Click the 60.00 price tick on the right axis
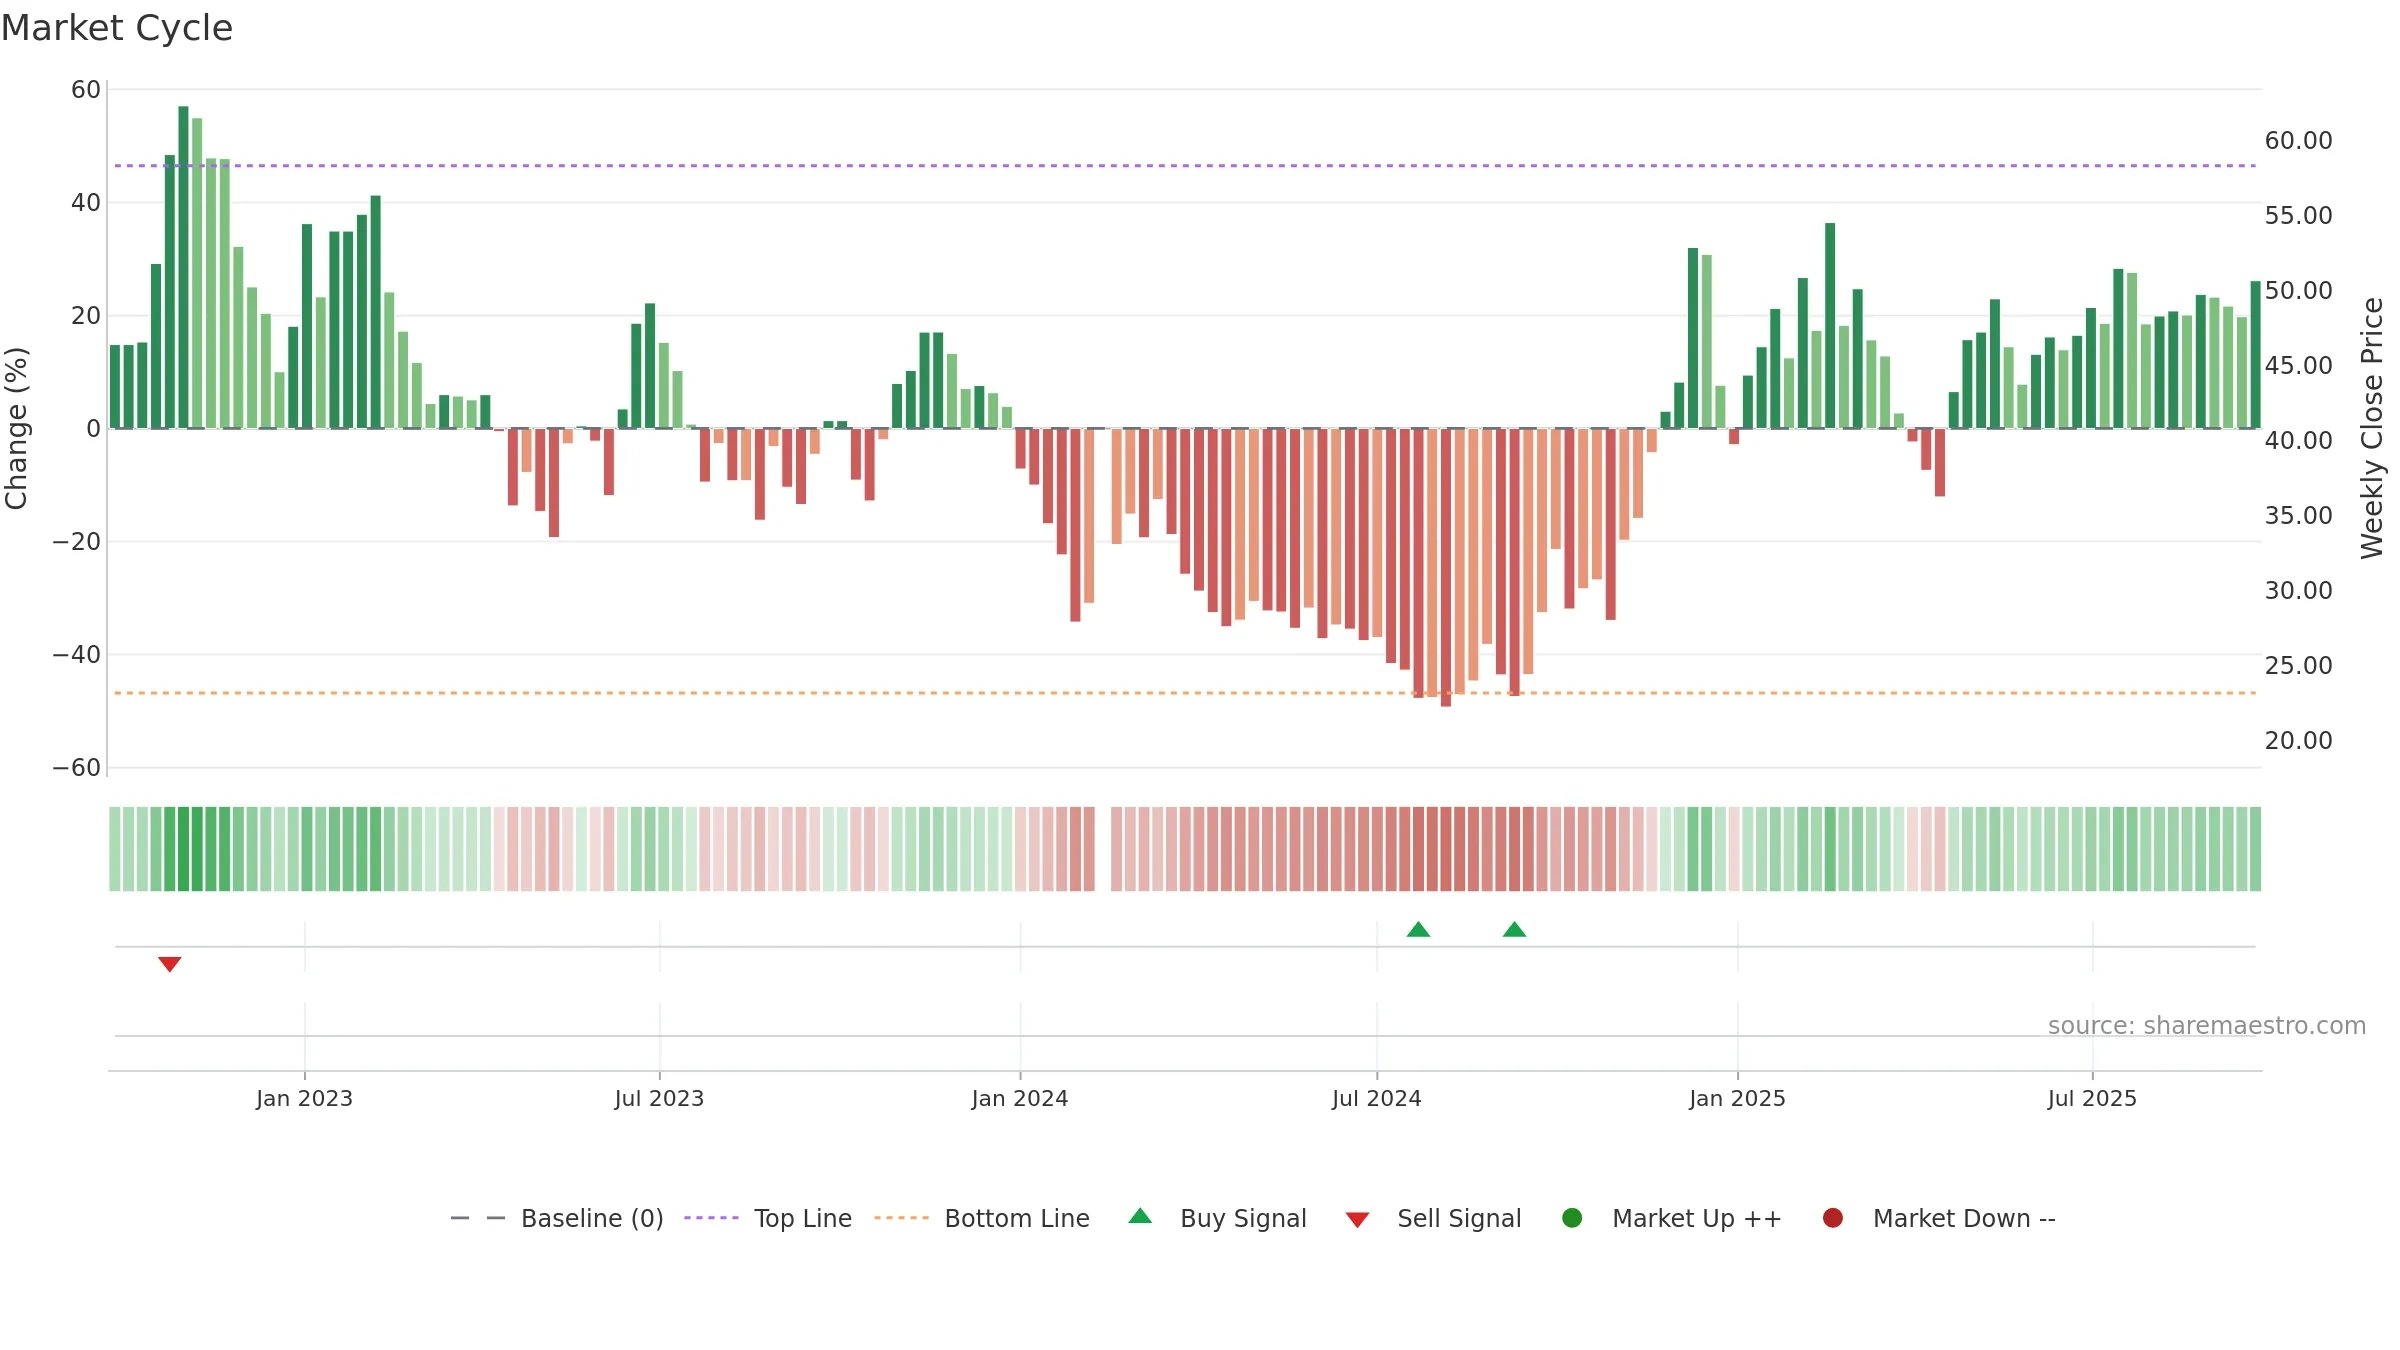2400x1350 pixels. click(2298, 141)
